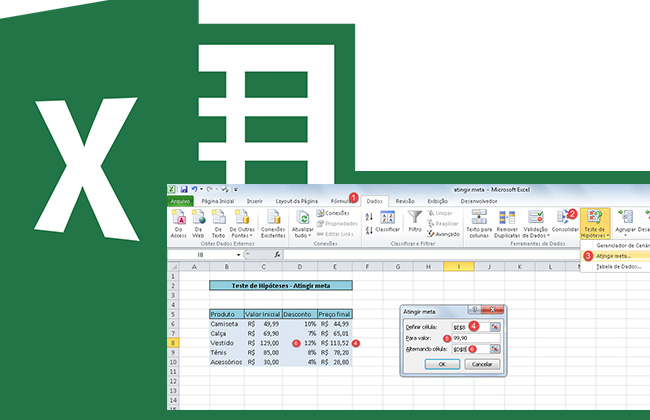Open Name Box dropdown arrow

238,255
